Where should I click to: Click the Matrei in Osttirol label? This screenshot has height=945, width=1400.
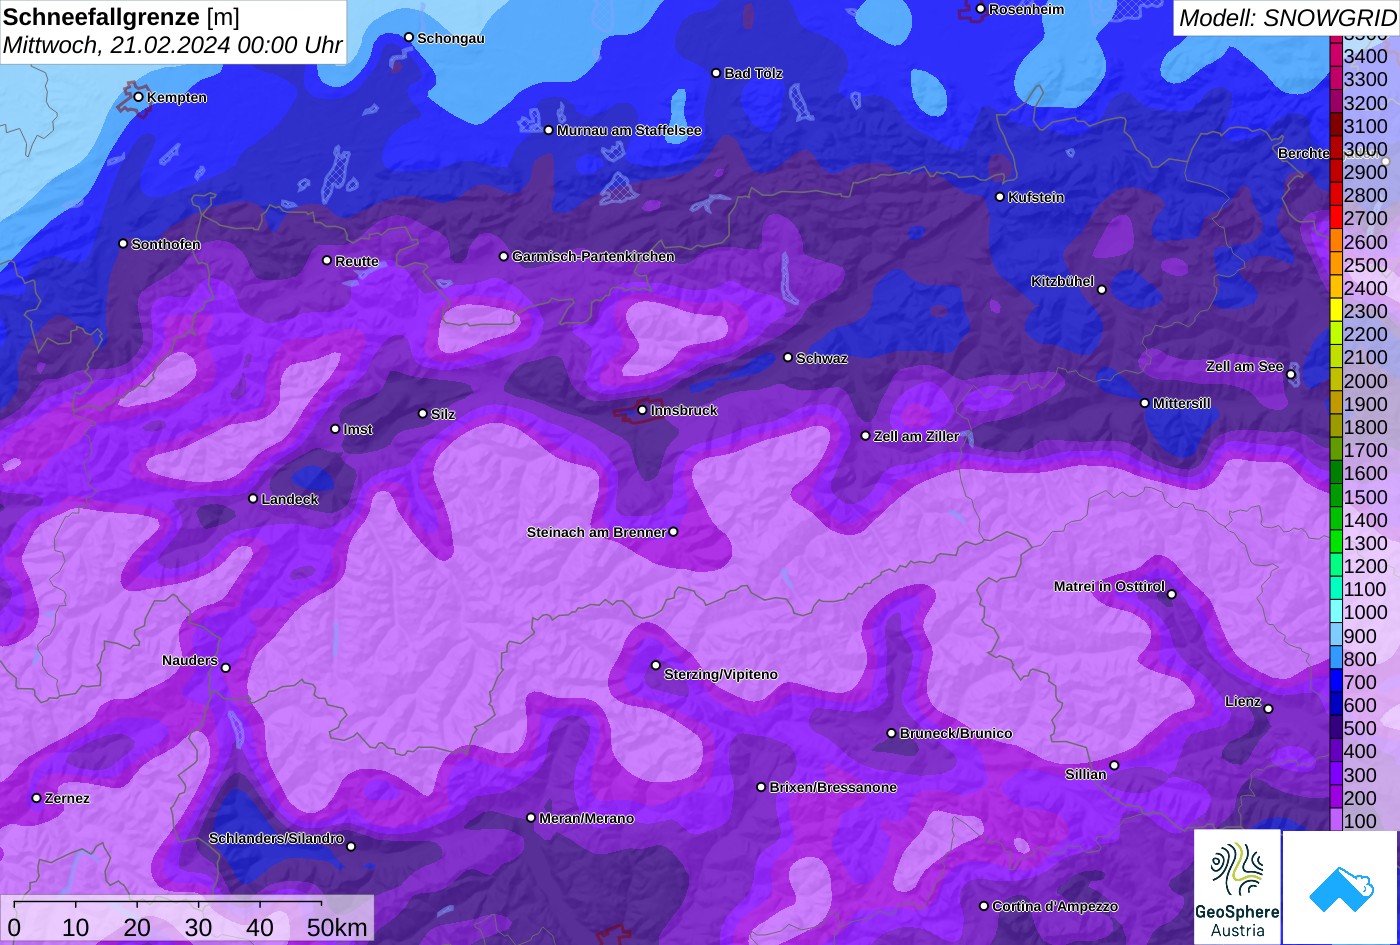coord(1109,586)
